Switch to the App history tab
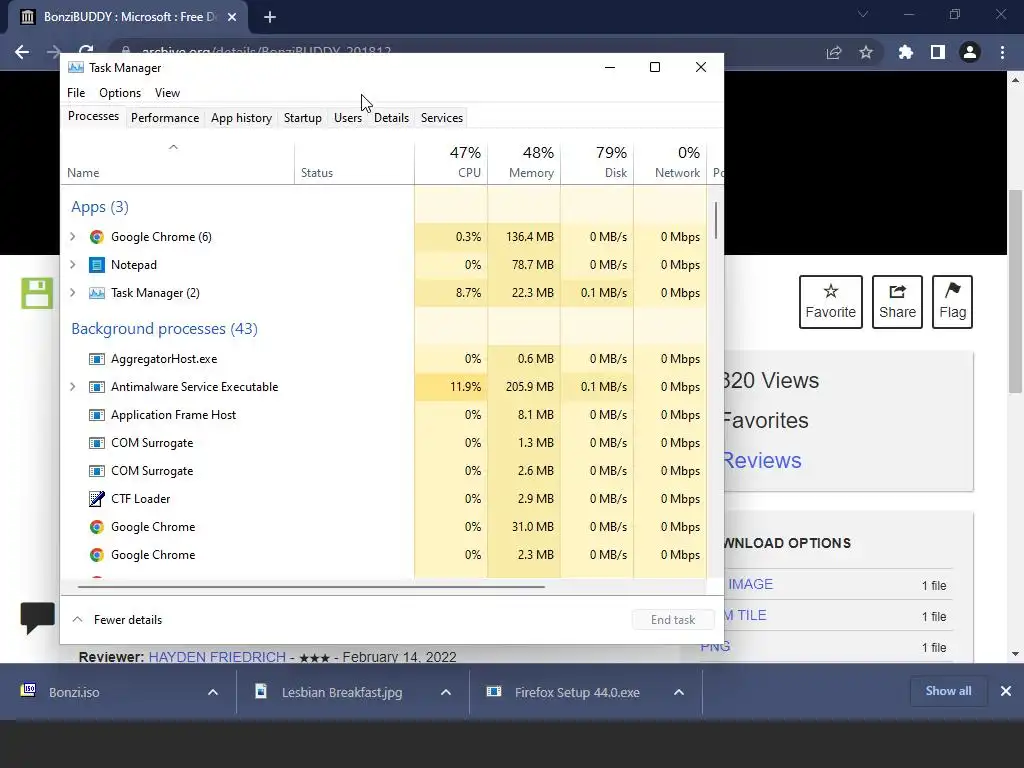1024x768 pixels. (x=241, y=118)
